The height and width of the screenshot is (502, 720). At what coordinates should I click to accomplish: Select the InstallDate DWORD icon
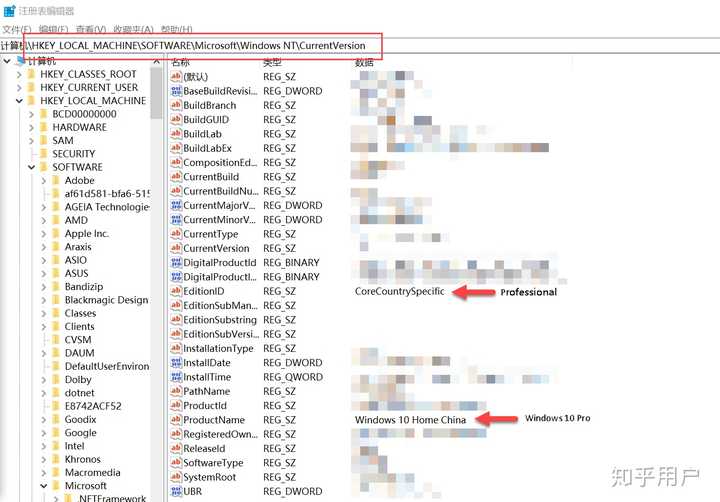coord(176,362)
